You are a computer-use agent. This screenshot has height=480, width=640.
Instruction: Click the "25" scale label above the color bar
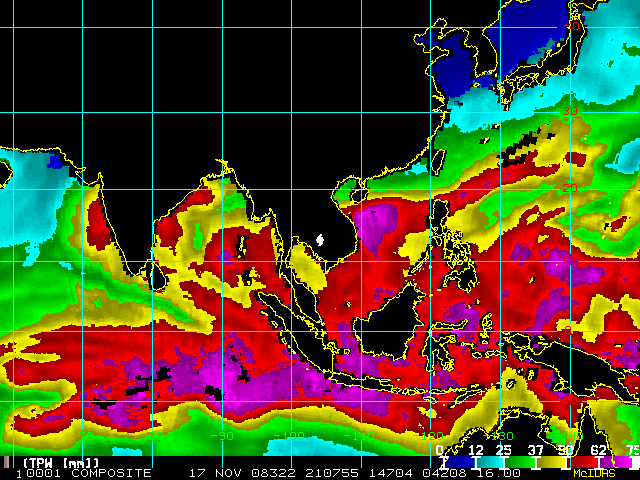(503, 450)
